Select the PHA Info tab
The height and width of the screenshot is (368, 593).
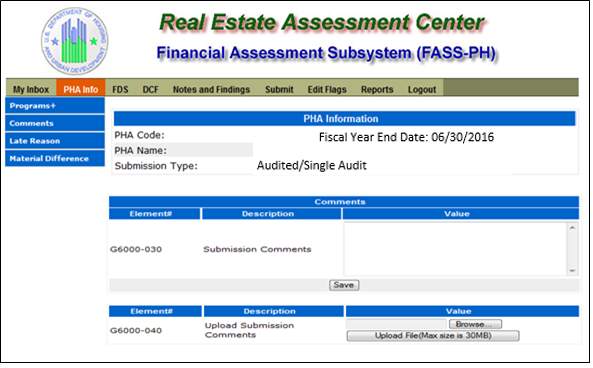pyautogui.click(x=81, y=90)
